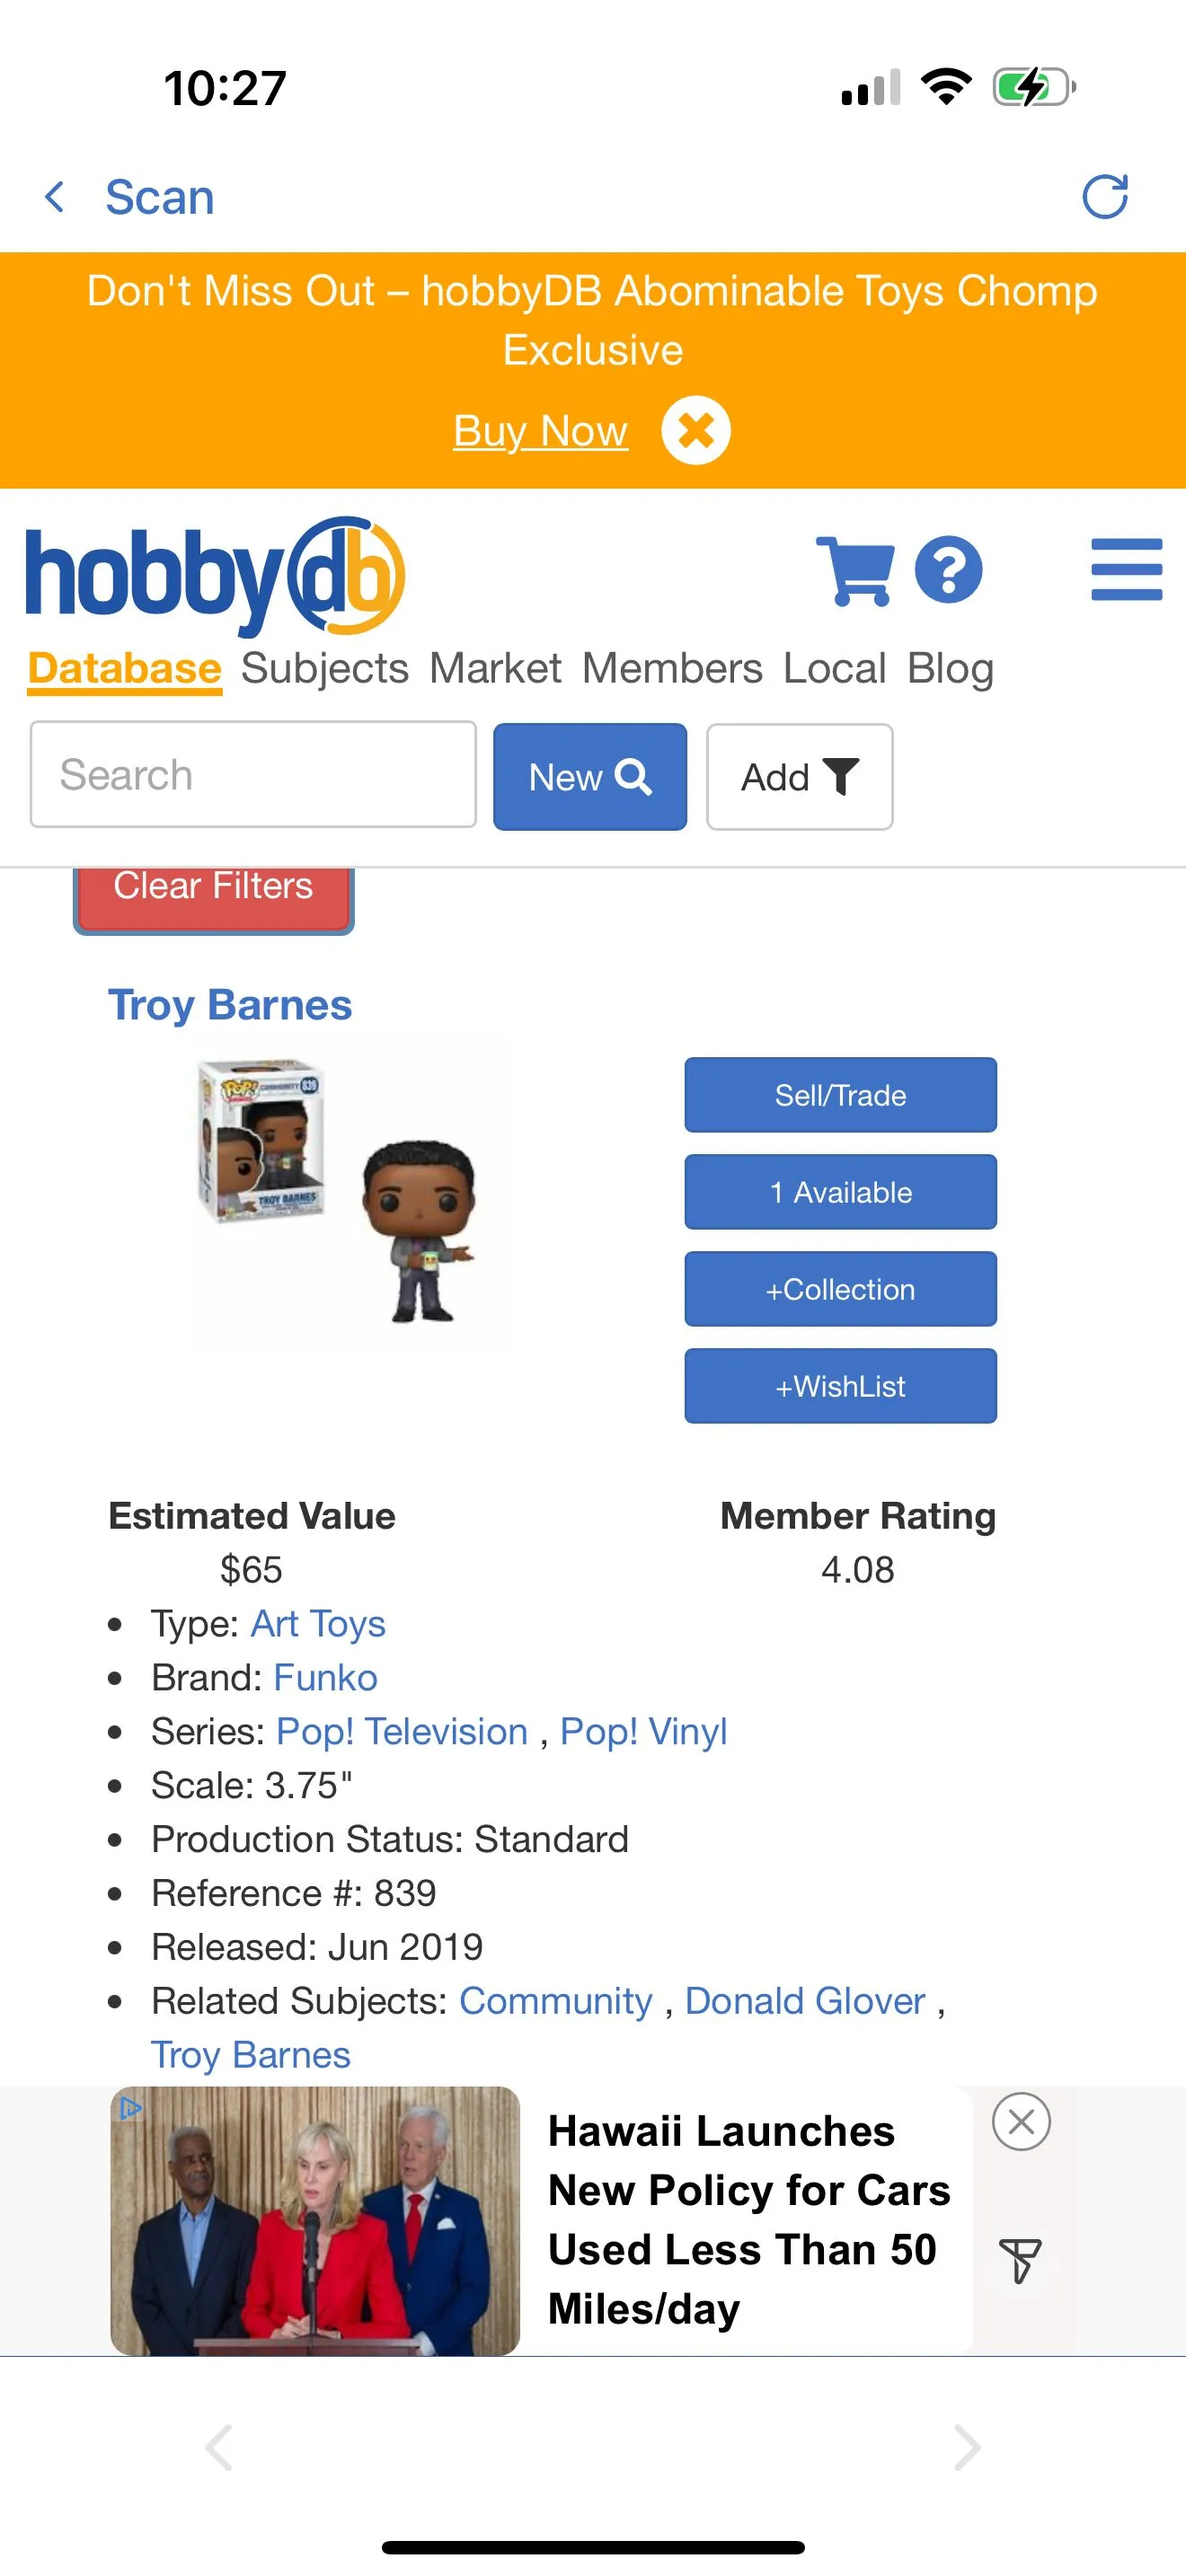The width and height of the screenshot is (1186, 2576).
Task: Switch to the Market tab
Action: (495, 668)
